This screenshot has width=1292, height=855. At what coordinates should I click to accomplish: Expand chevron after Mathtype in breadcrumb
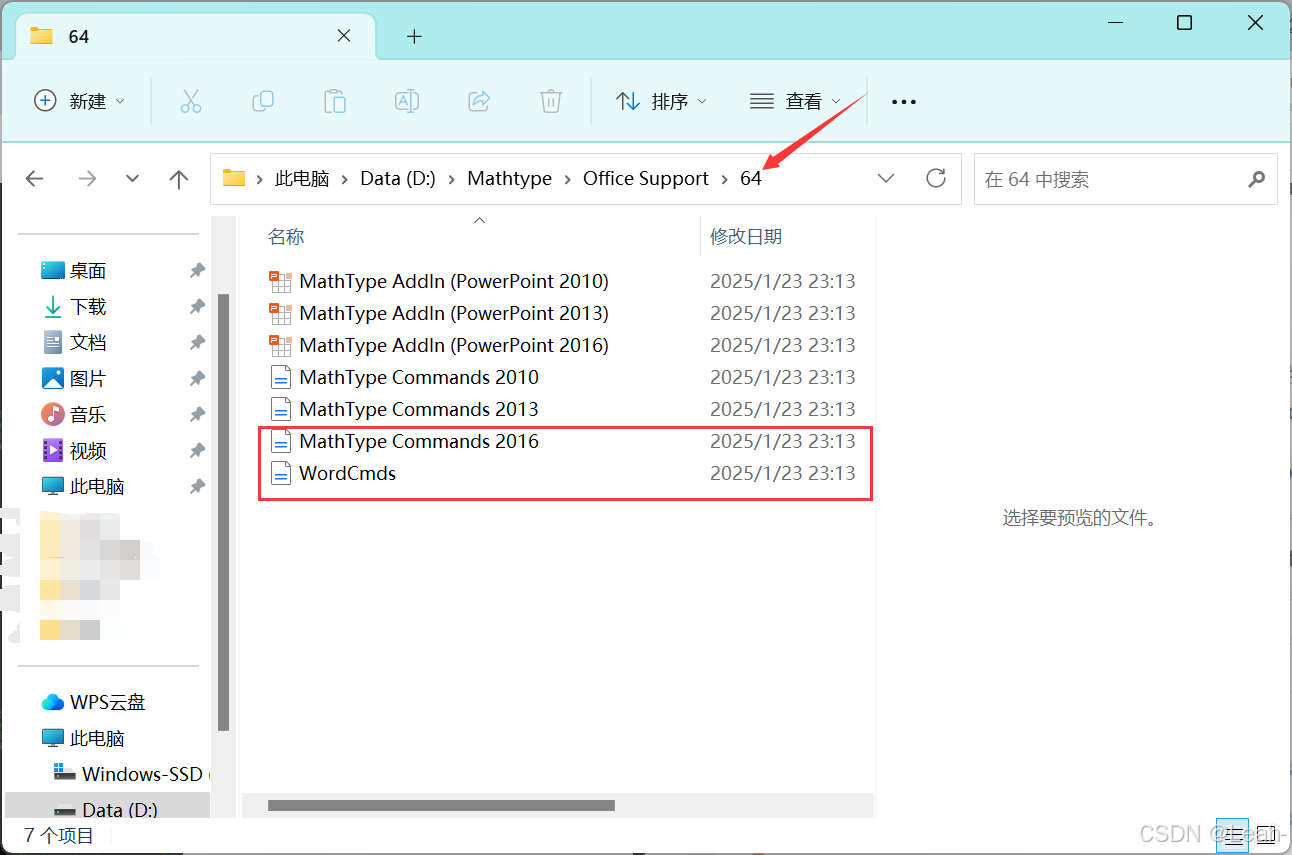click(x=568, y=179)
